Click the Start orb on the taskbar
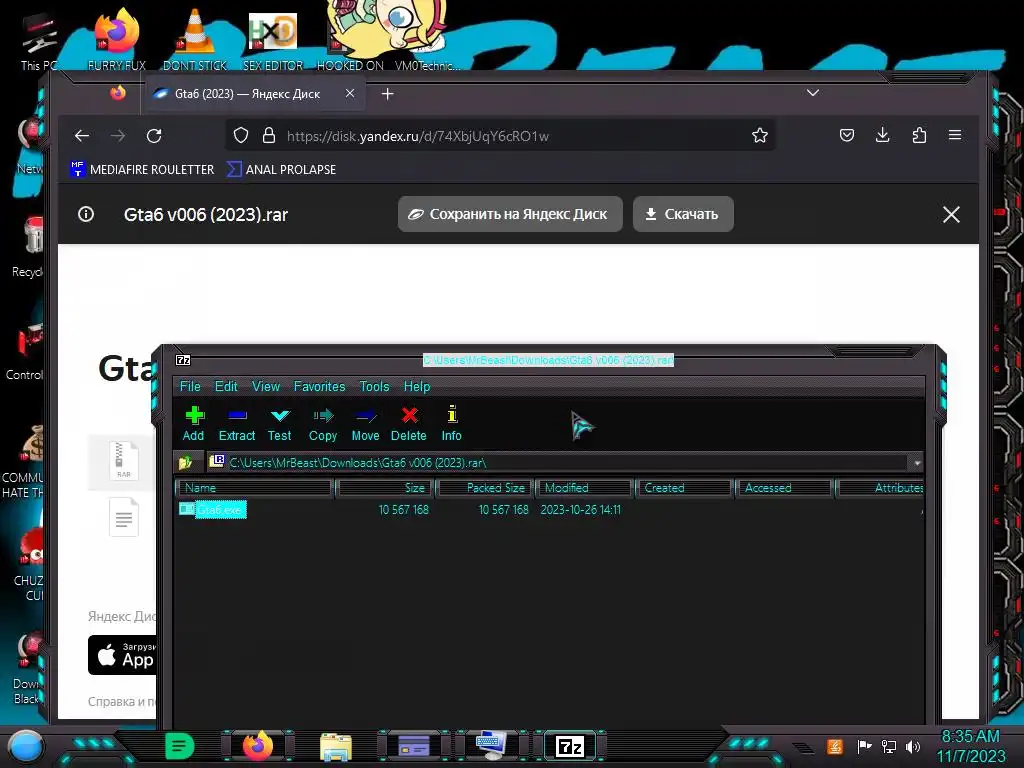Viewport: 1024px width, 768px height. click(x=26, y=745)
